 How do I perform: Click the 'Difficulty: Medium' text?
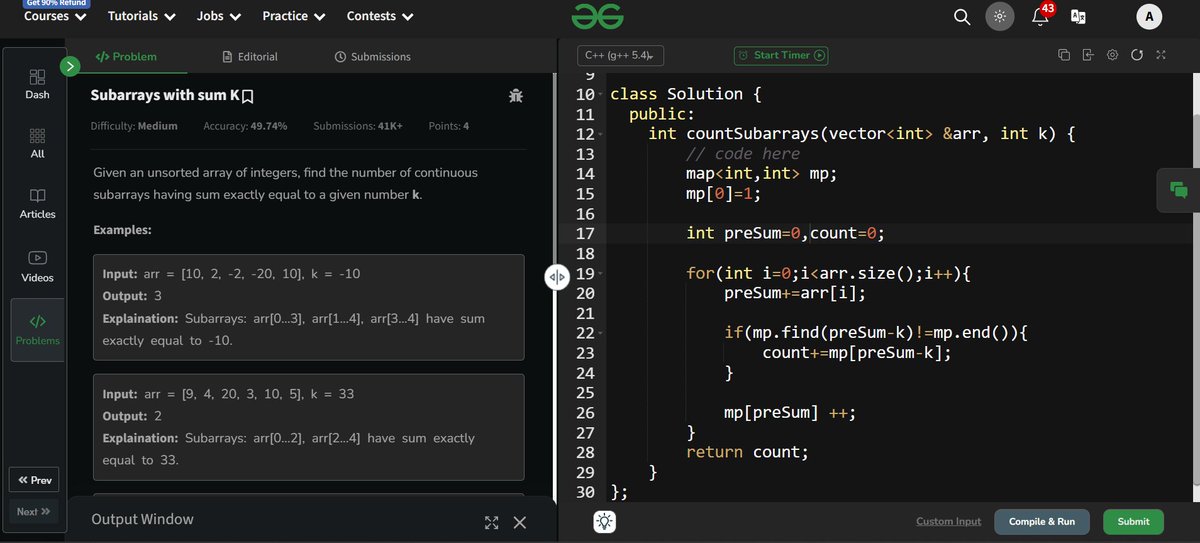(x=134, y=126)
